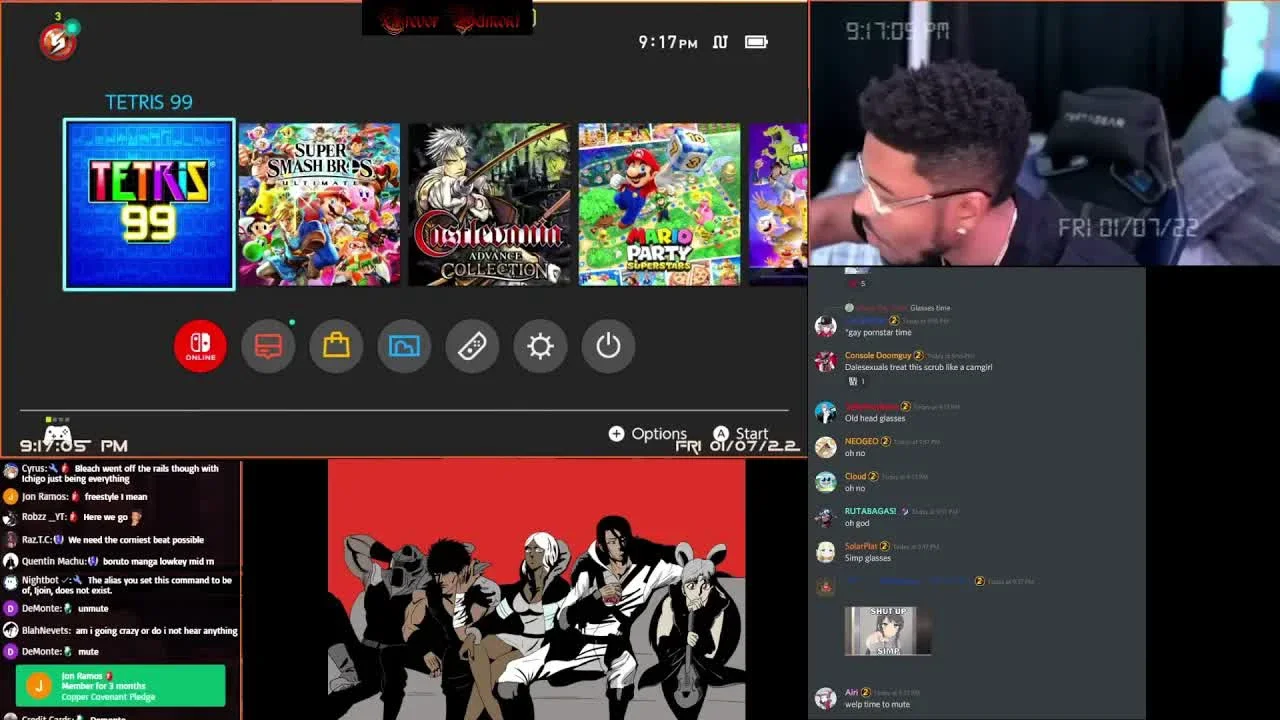
Task: Click Raz.T.C's avatar in stream chat
Action: click(10, 539)
